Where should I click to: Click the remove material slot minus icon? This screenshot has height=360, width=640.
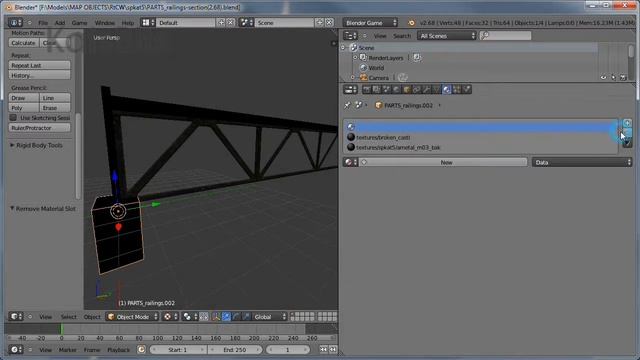pyautogui.click(x=627, y=133)
